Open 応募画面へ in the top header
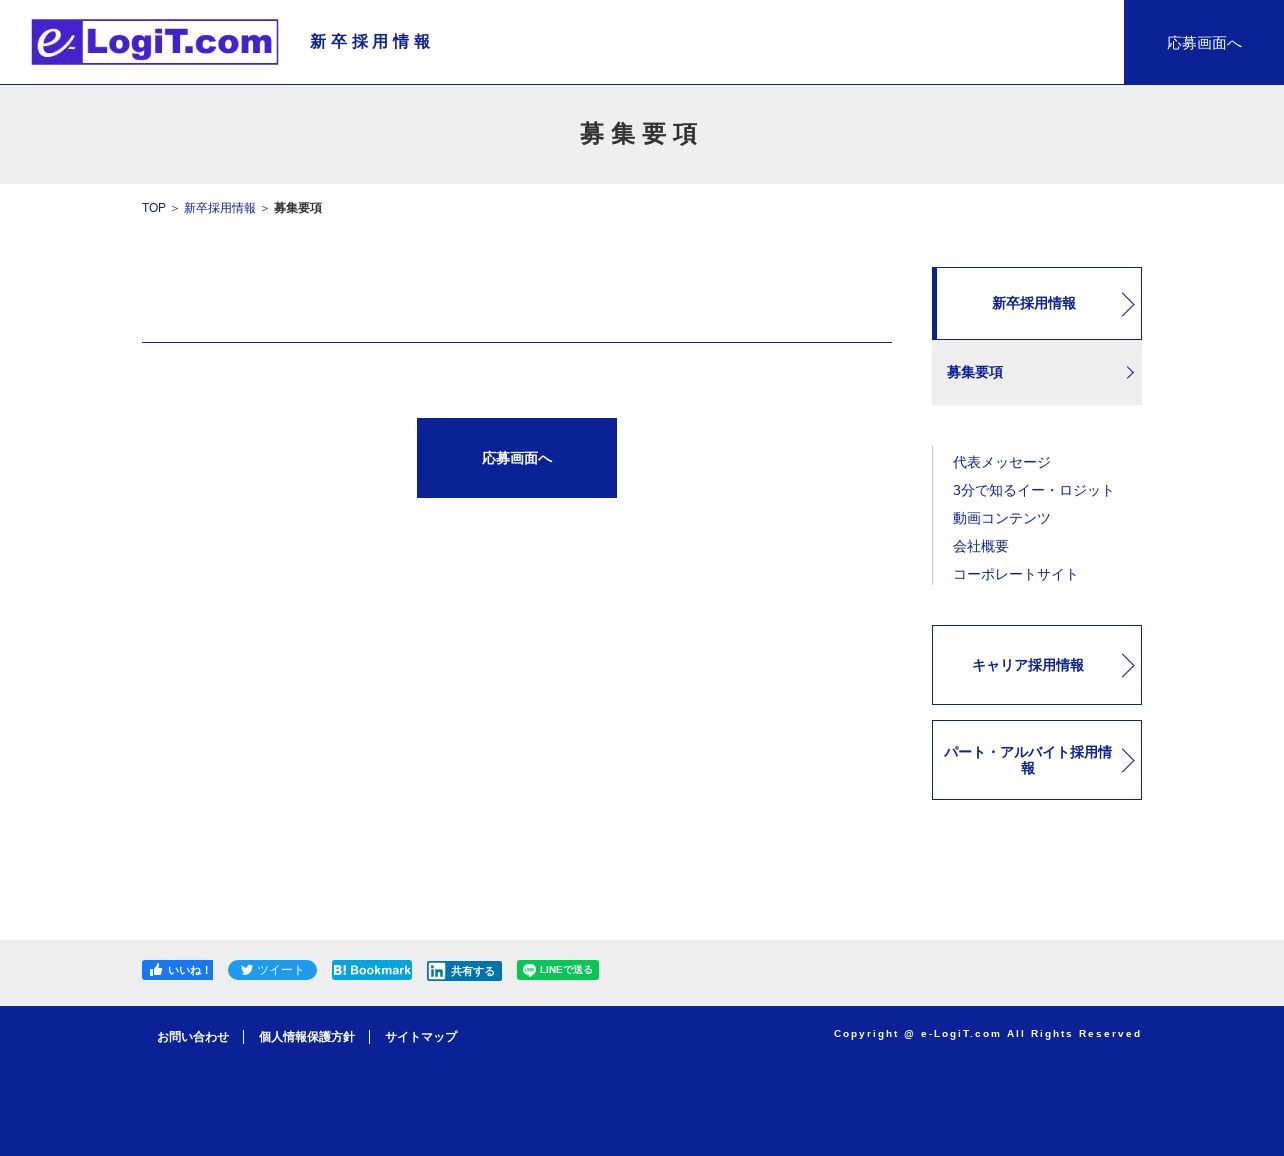 pos(1204,42)
